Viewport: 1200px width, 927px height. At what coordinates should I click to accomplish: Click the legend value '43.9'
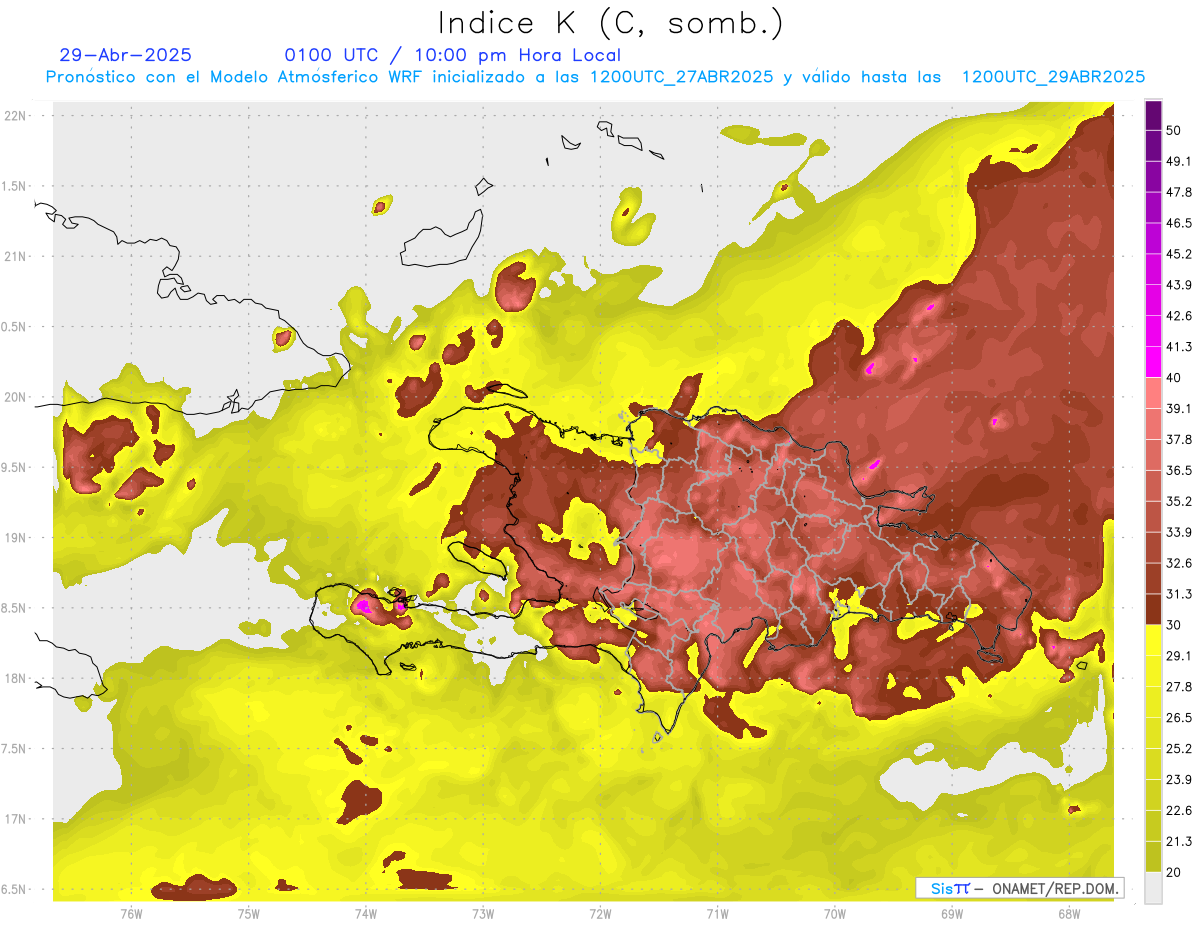1179,285
